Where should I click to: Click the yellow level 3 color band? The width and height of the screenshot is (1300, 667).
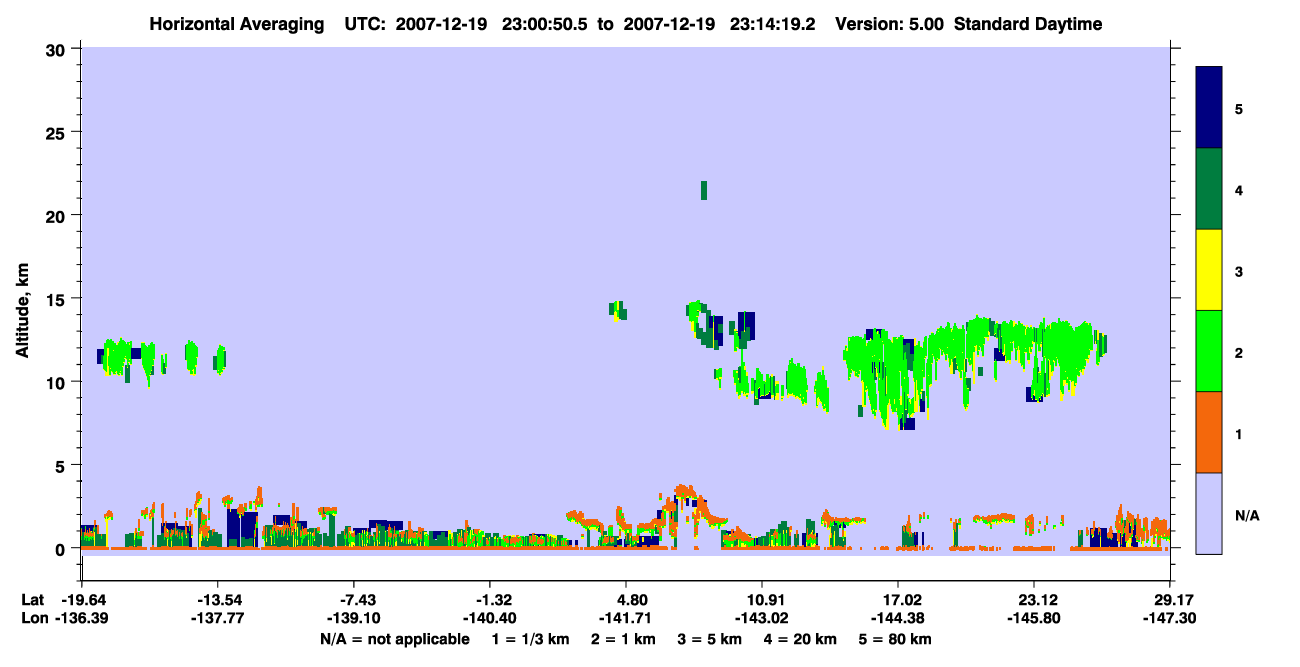click(x=1209, y=270)
